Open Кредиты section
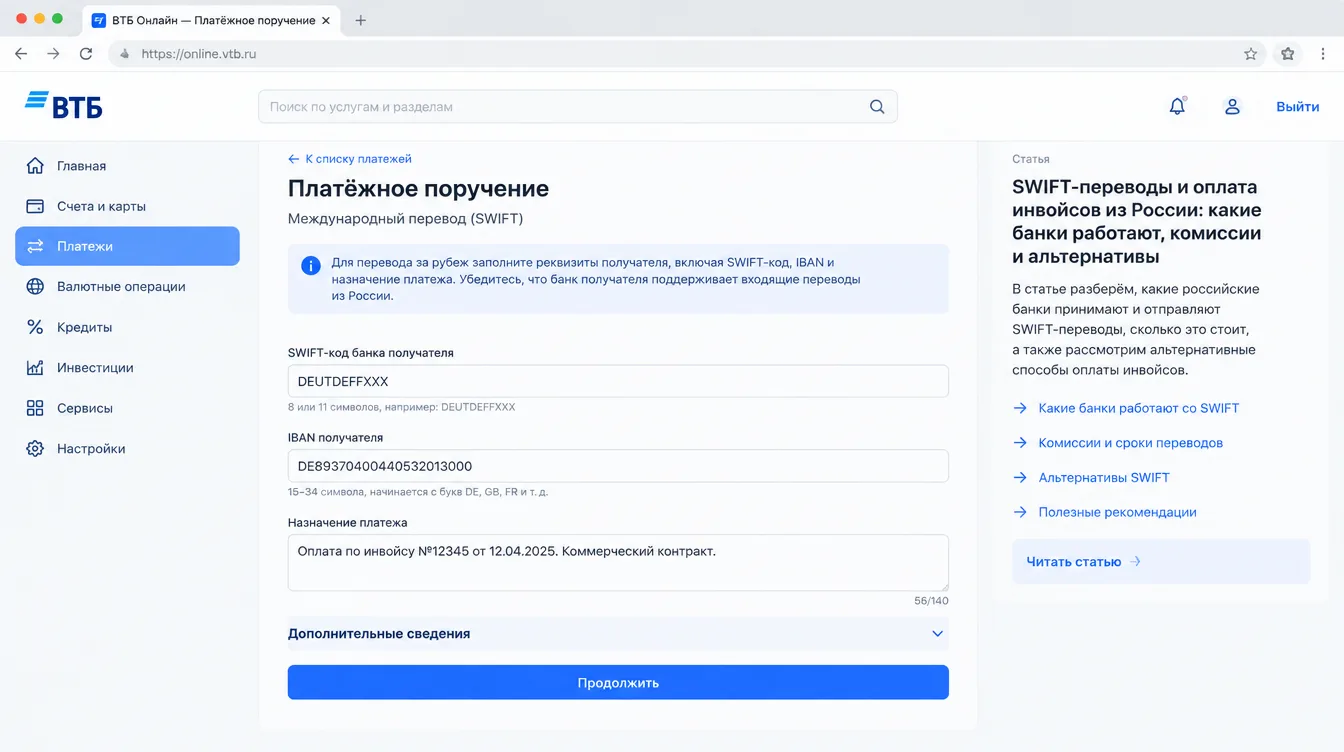1344x752 pixels. 127,327
